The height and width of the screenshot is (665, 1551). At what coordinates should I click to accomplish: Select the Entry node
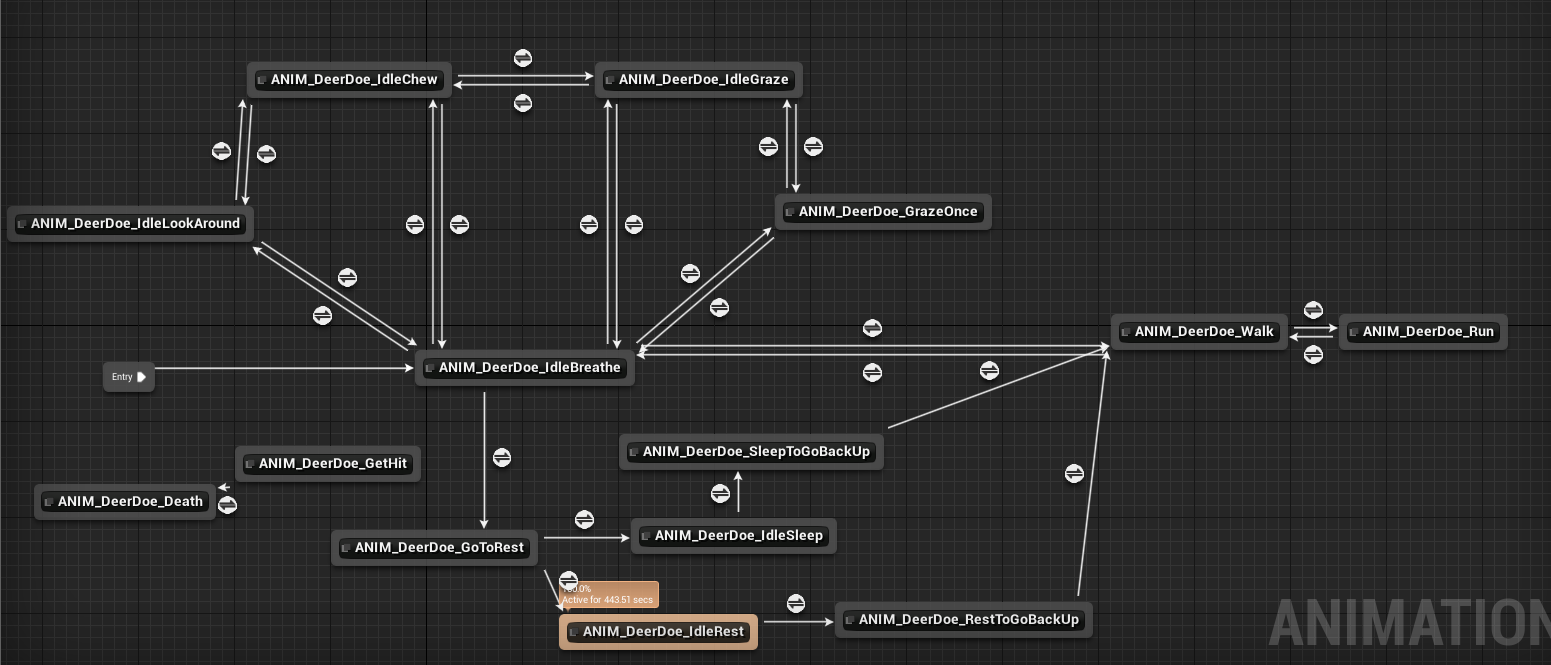[129, 377]
